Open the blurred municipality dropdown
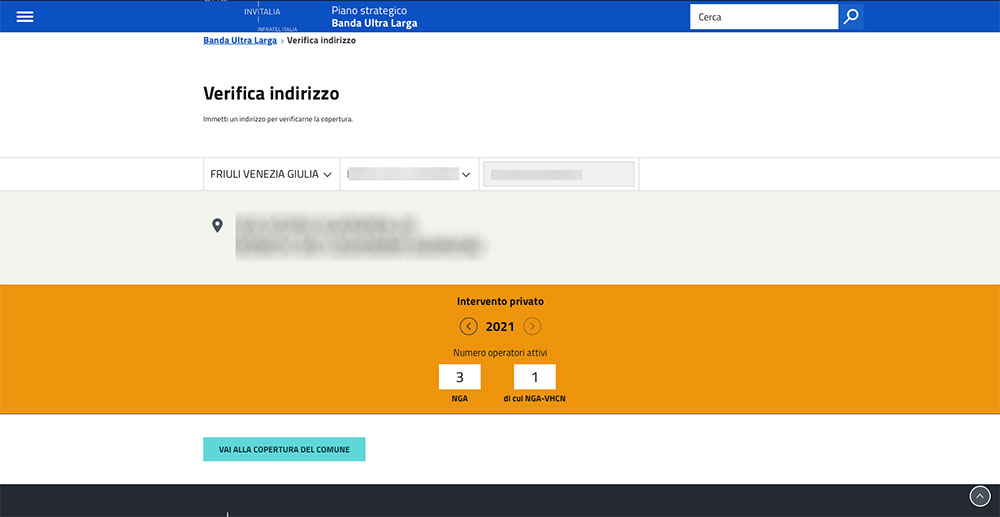Image resolution: width=1000 pixels, height=517 pixels. pyautogui.click(x=409, y=174)
